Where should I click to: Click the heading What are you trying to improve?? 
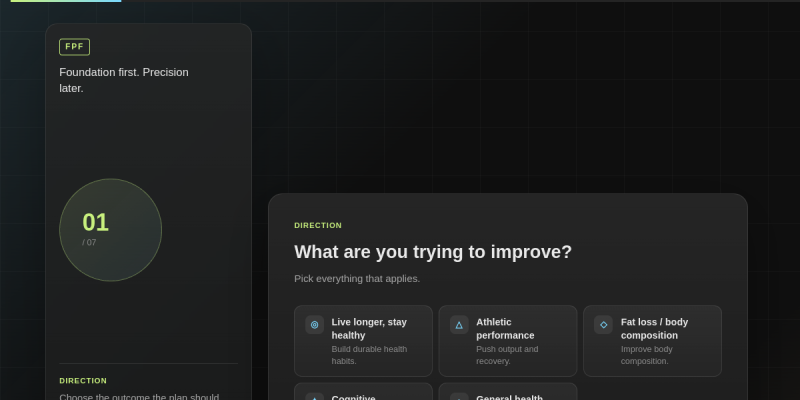[x=433, y=252]
